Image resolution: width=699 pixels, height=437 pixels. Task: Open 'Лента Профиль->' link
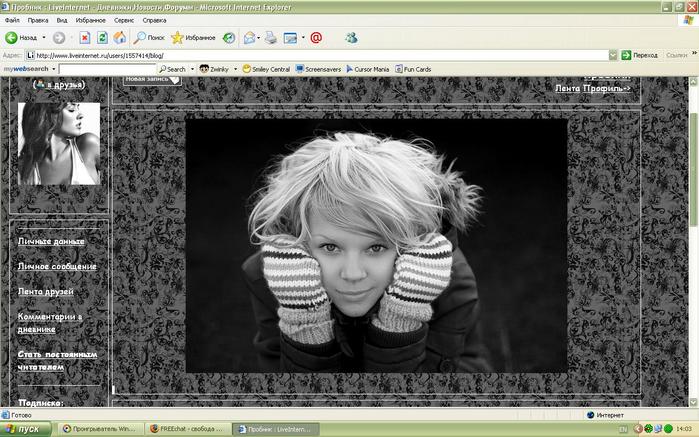[x=592, y=88]
